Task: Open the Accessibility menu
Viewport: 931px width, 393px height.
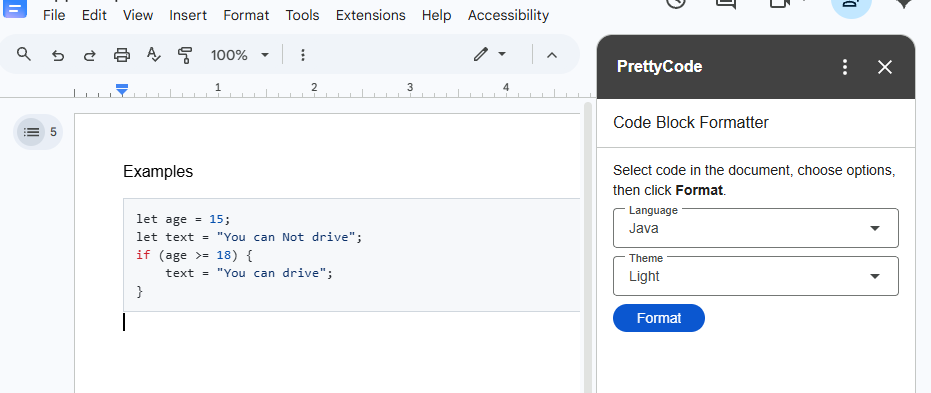Action: (x=508, y=15)
